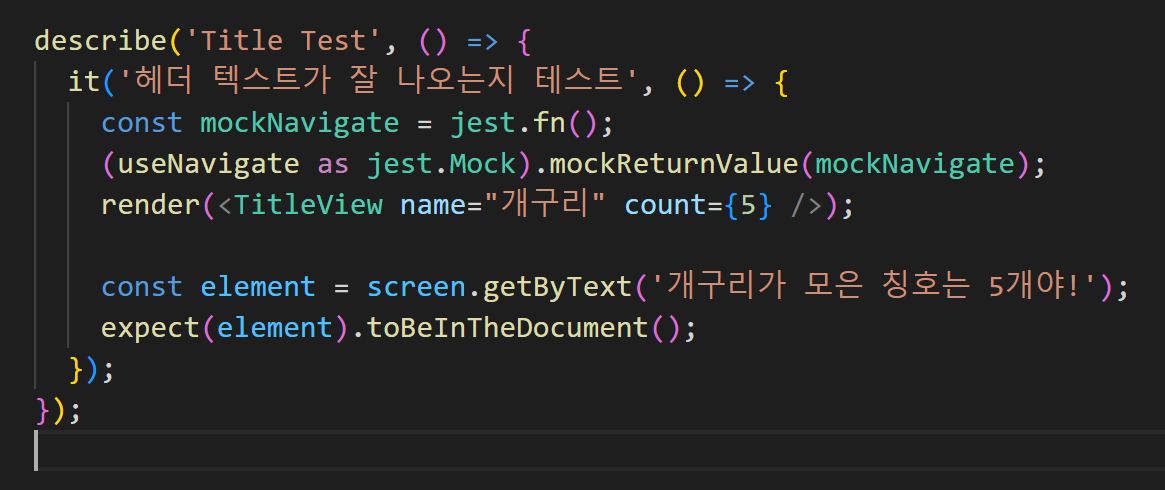Click toBeInTheDocument matcher
This screenshot has width=1165, height=490.
point(507,328)
